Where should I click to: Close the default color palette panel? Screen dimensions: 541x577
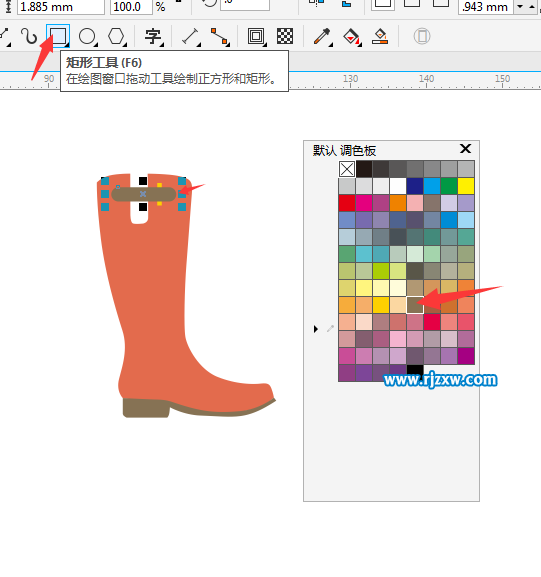[466, 149]
